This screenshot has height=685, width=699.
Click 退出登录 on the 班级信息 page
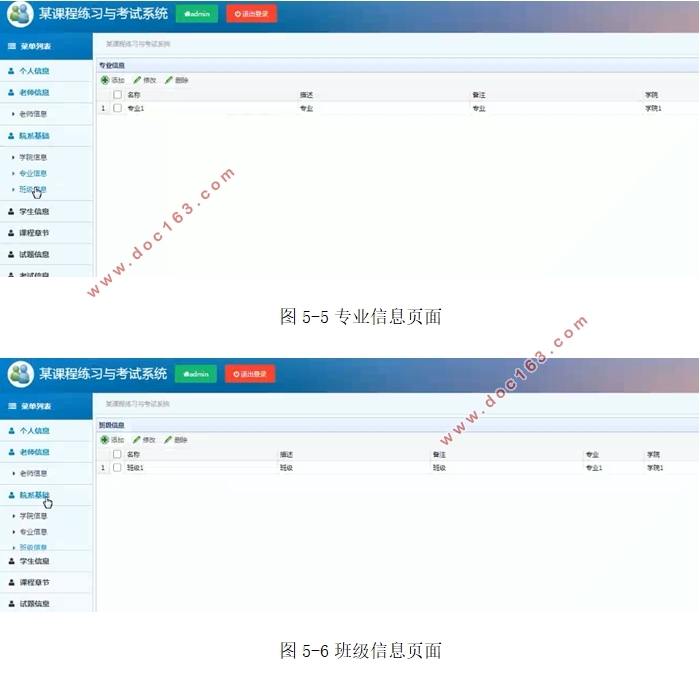click(x=250, y=374)
